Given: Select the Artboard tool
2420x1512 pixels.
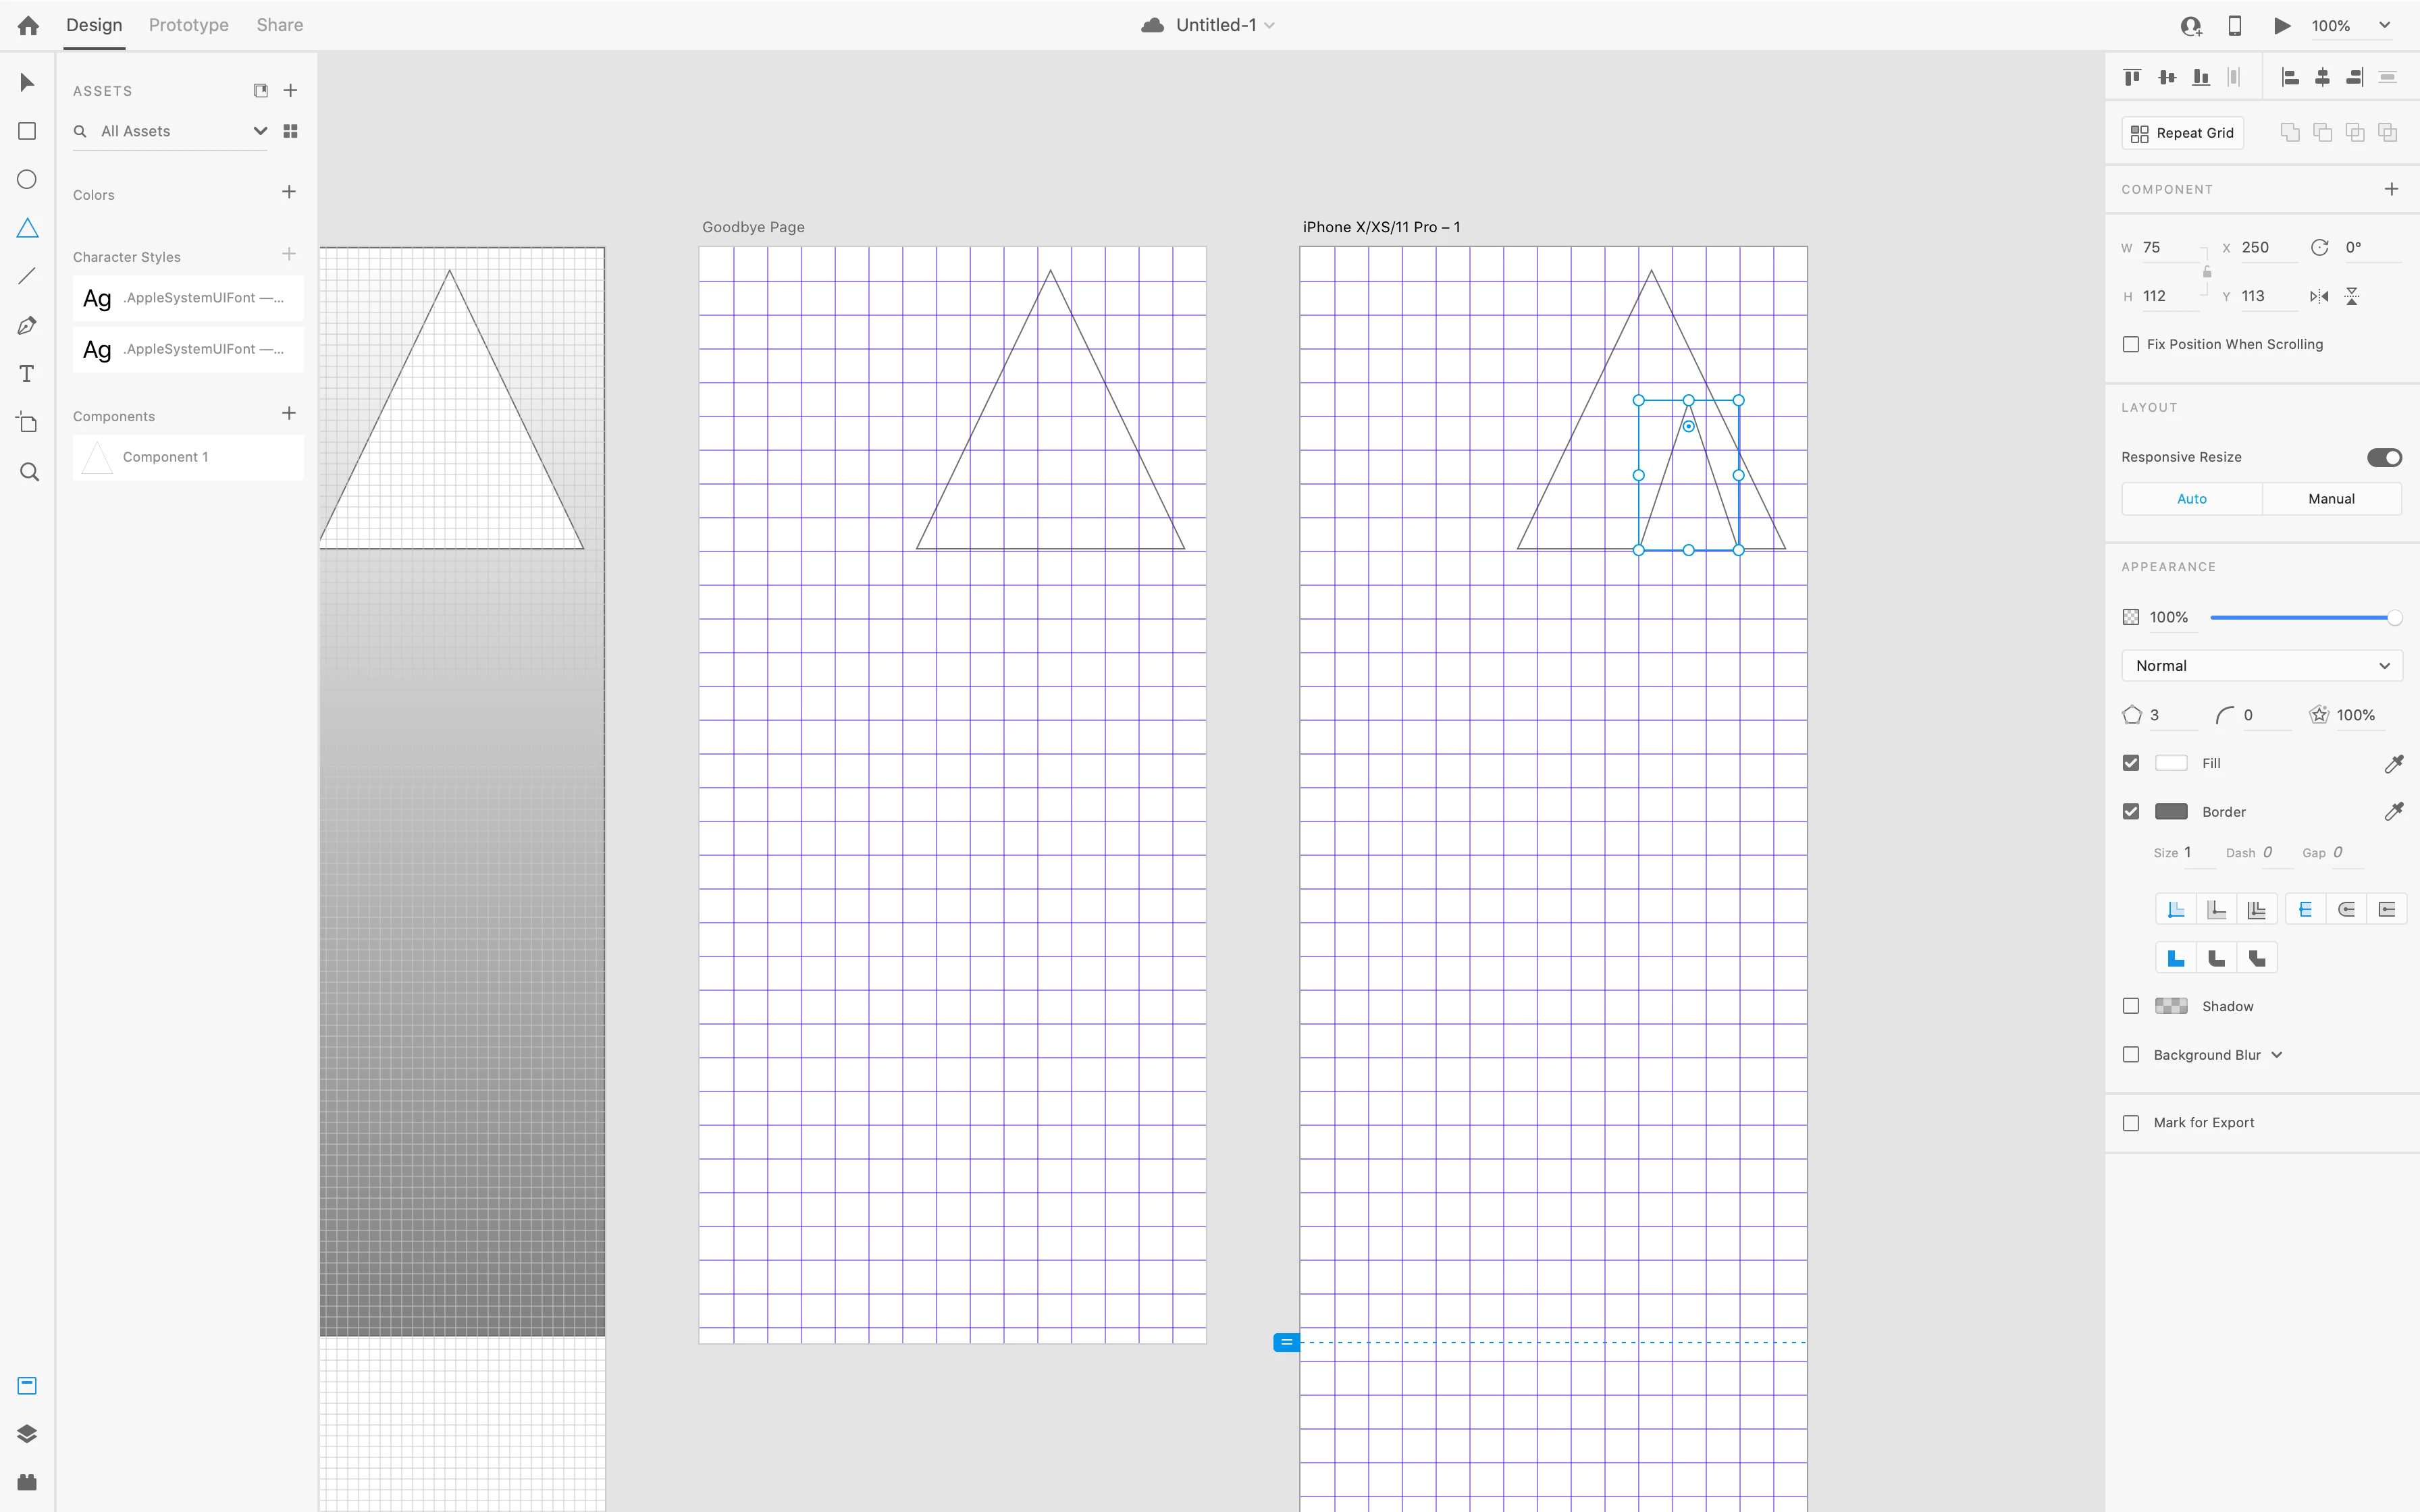Looking at the screenshot, I should [27, 422].
